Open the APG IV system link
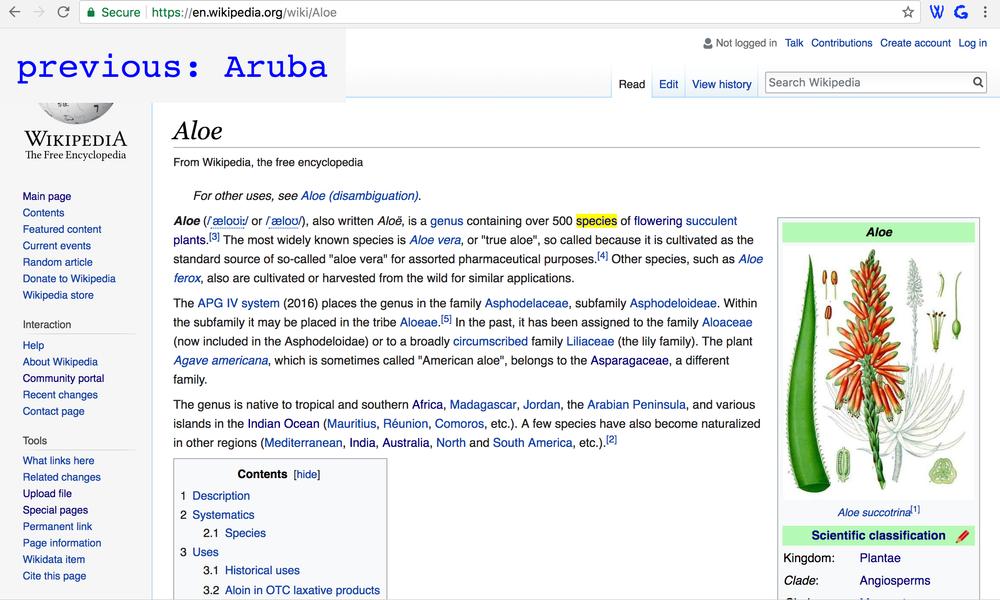This screenshot has height=600, width=1000. pyautogui.click(x=239, y=304)
